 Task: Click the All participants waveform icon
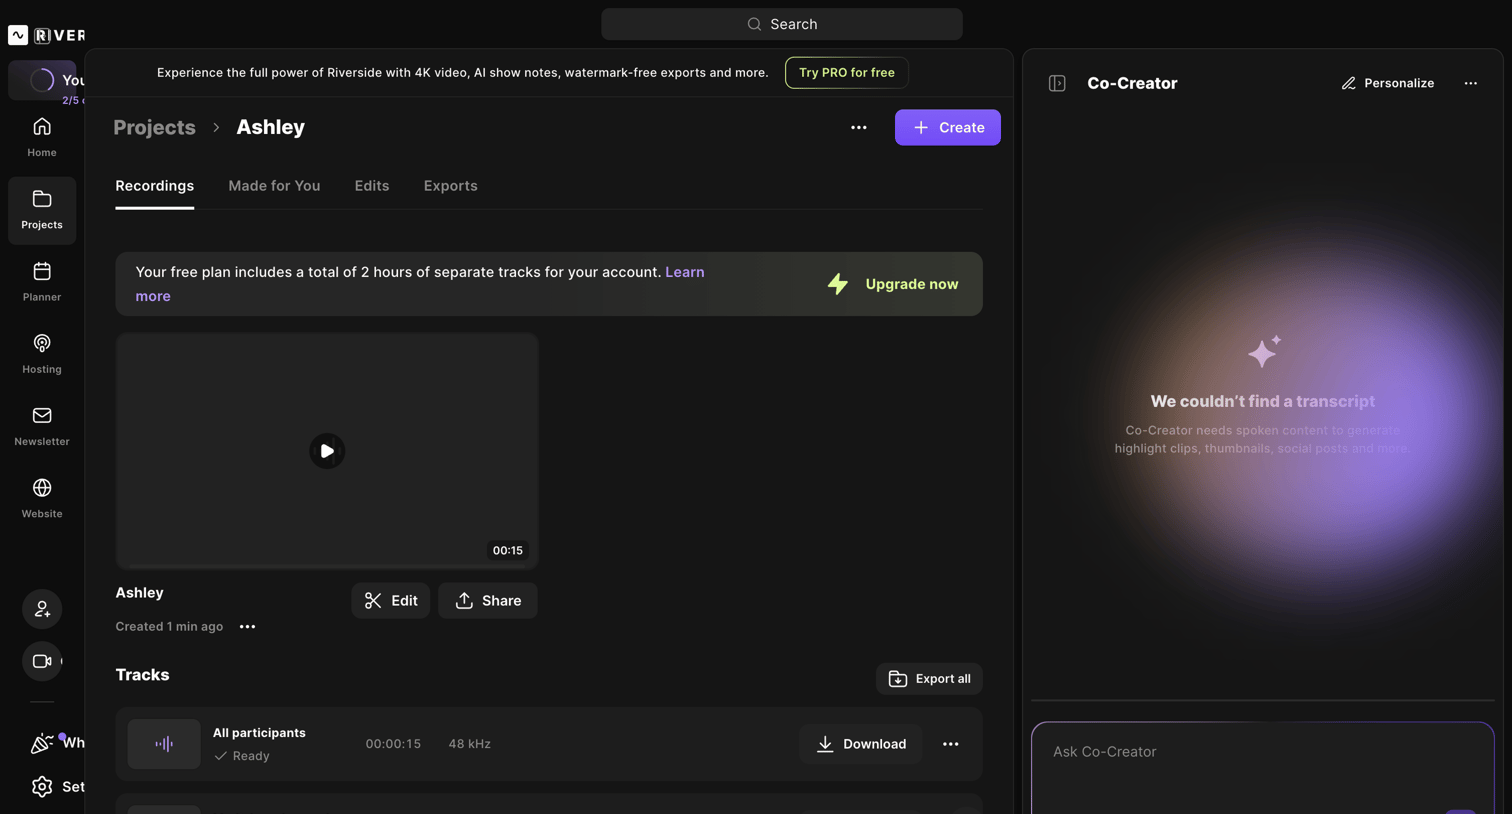164,744
